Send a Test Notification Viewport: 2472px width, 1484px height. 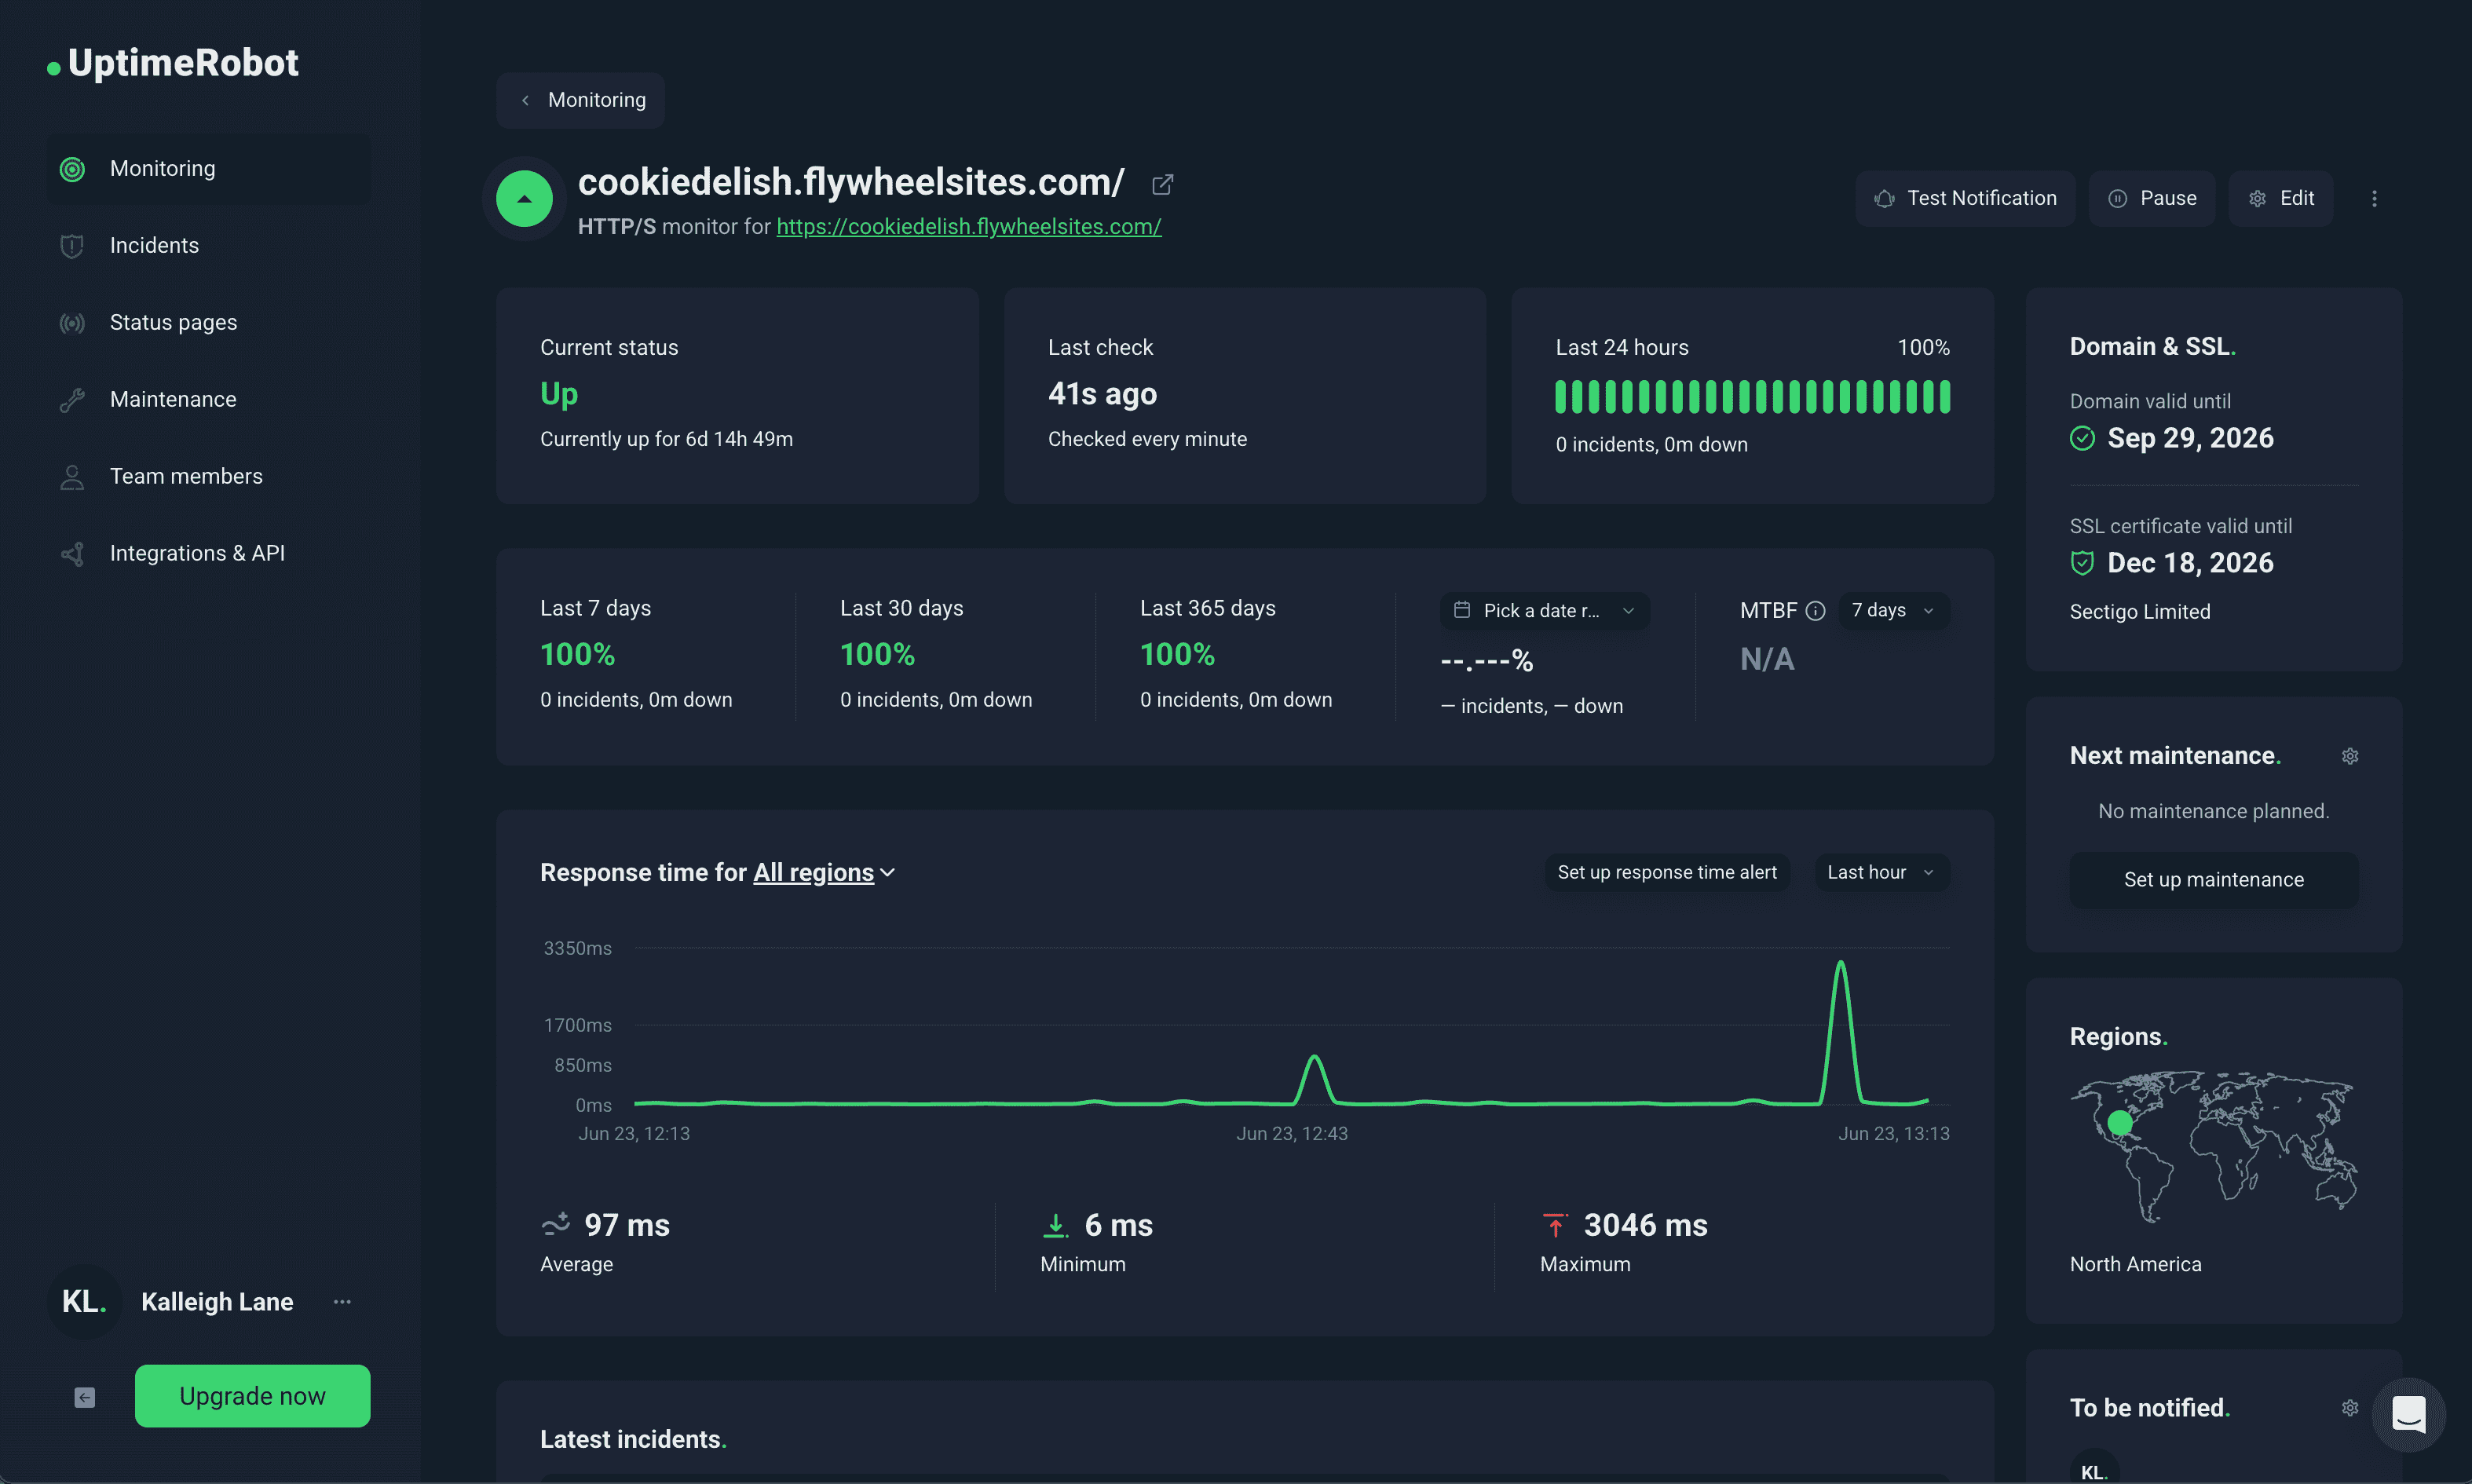1965,198
